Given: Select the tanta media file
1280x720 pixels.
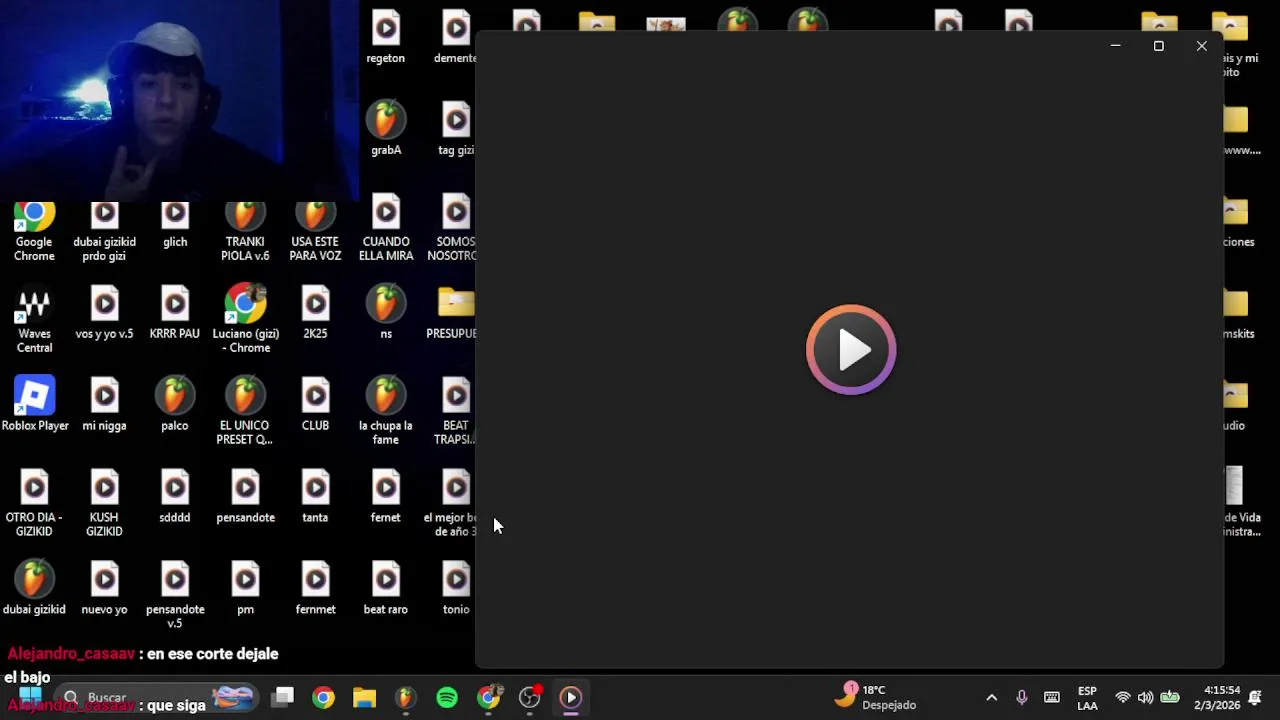Looking at the screenshot, I should [x=315, y=497].
